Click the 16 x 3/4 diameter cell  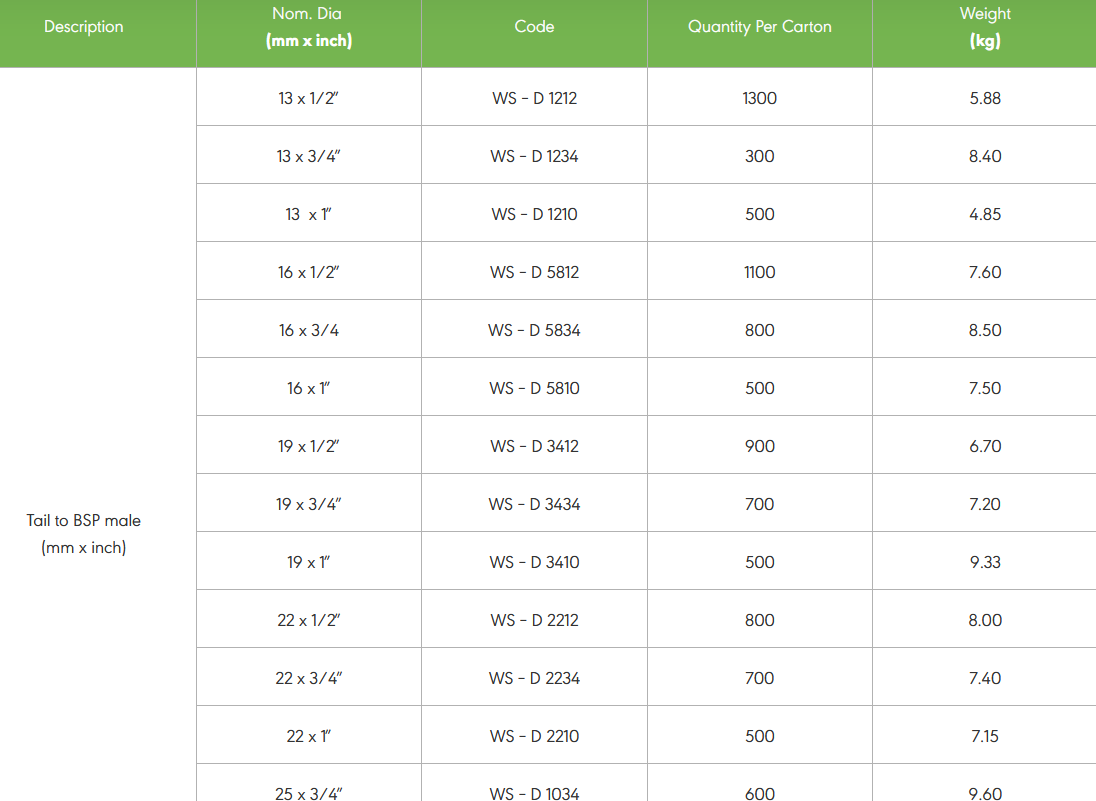(309, 330)
